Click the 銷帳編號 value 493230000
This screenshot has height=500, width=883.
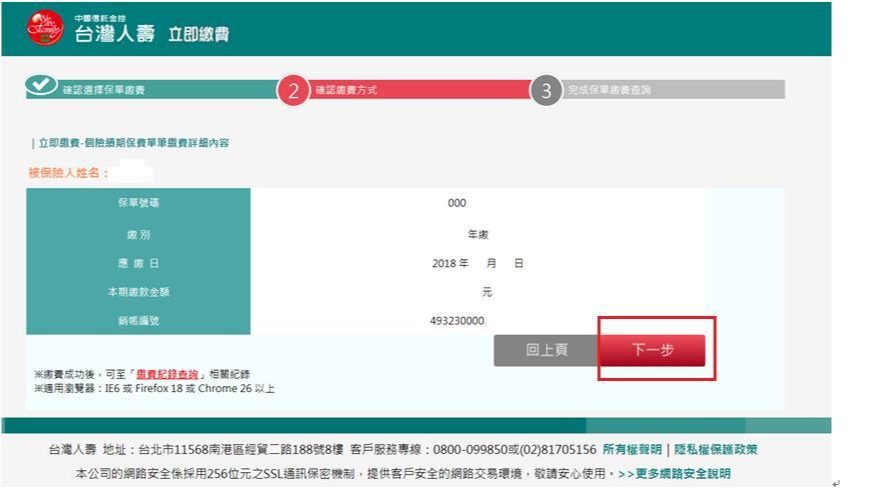tap(457, 321)
